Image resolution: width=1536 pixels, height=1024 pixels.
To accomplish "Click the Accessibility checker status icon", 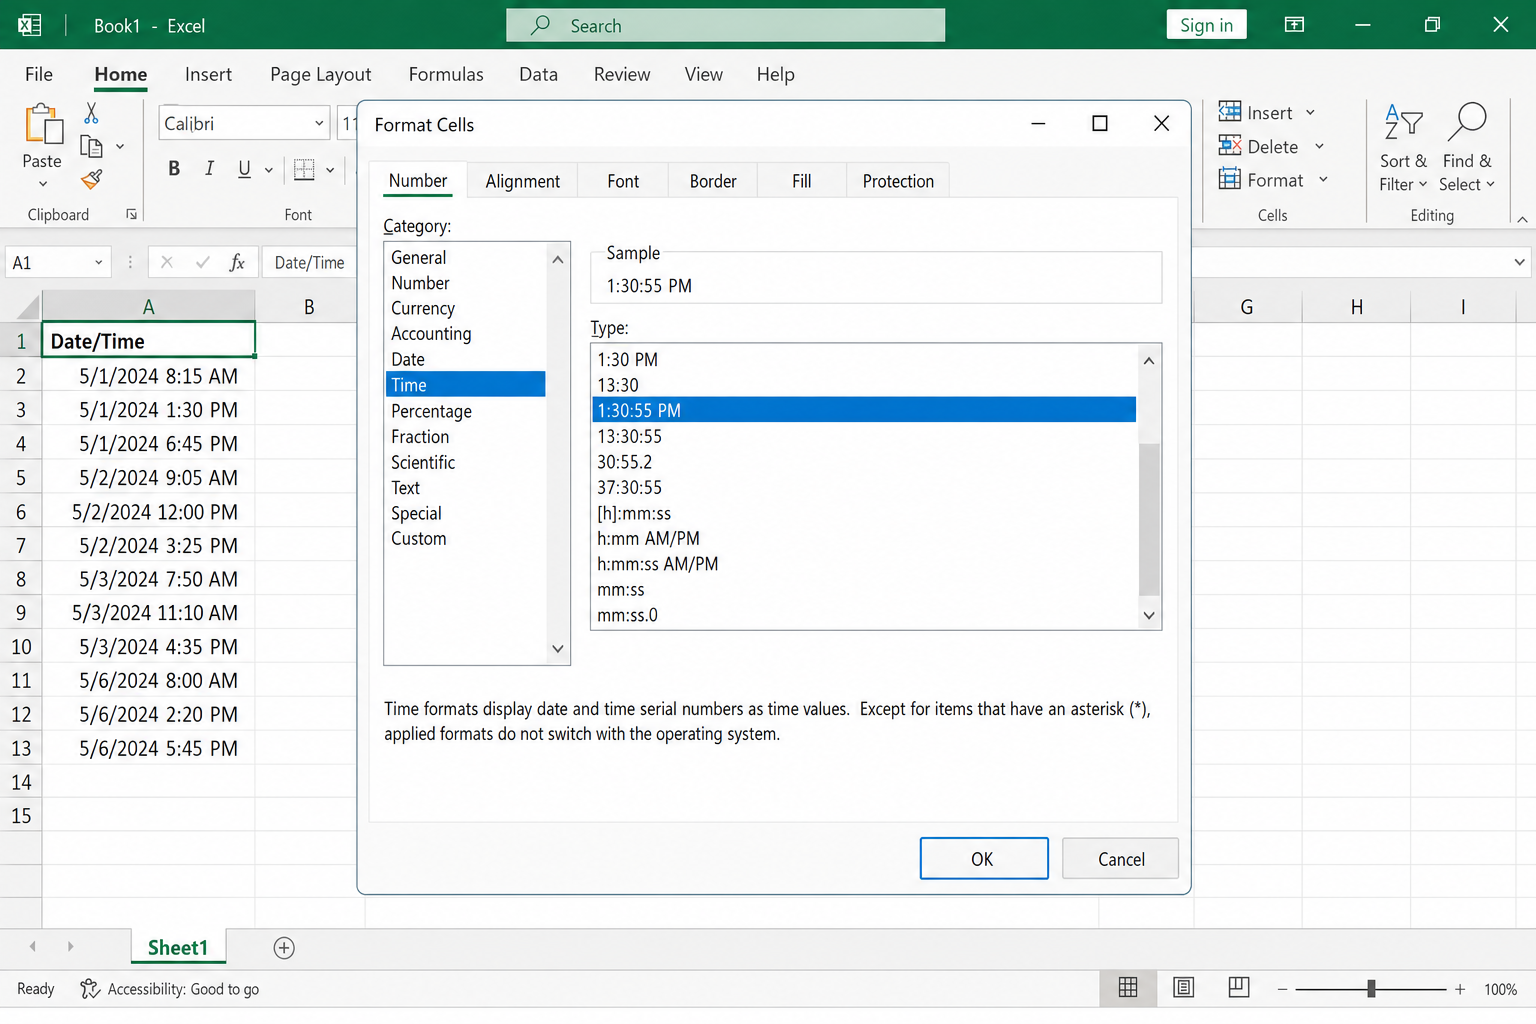I will [90, 989].
